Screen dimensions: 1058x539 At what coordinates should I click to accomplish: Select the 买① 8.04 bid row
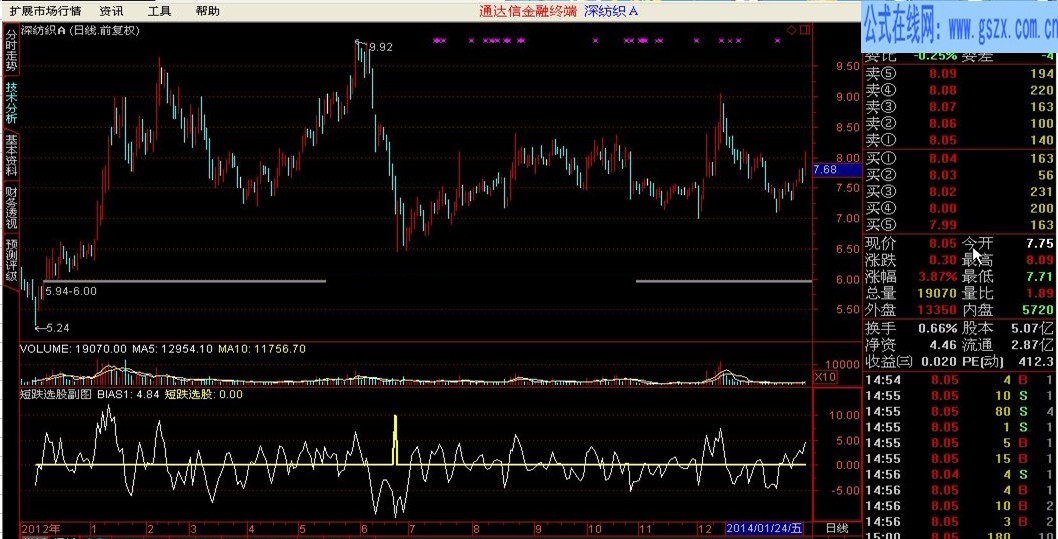coord(959,159)
